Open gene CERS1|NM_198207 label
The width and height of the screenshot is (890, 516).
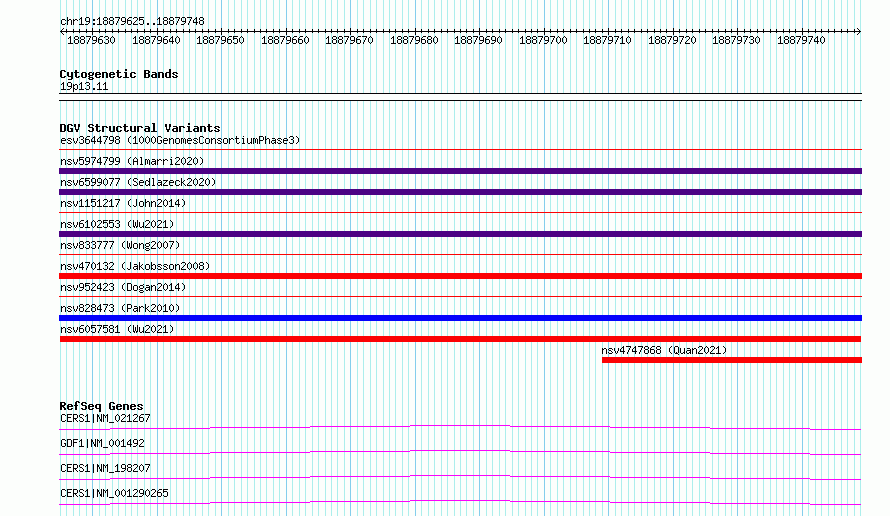[105, 468]
